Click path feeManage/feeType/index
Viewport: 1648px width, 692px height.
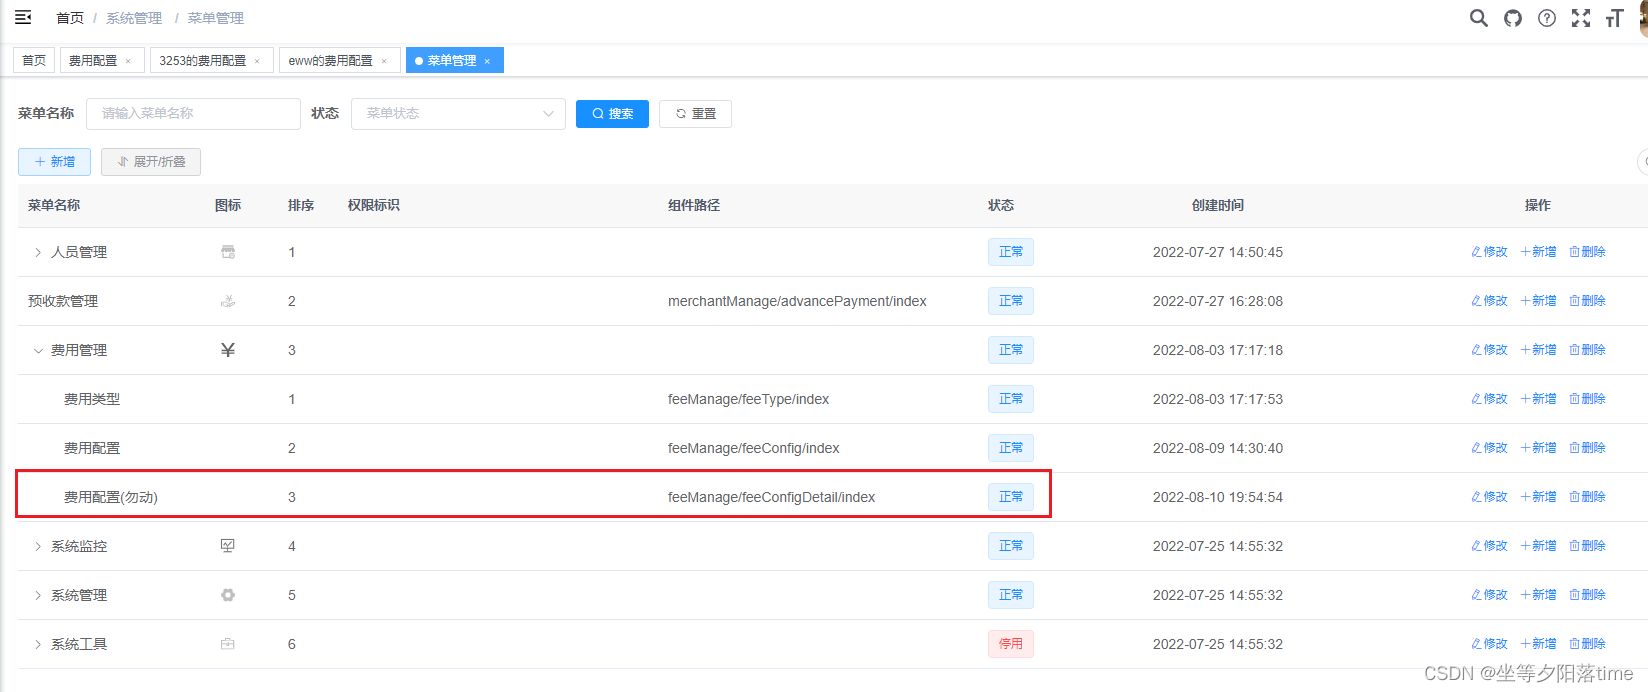coord(748,399)
